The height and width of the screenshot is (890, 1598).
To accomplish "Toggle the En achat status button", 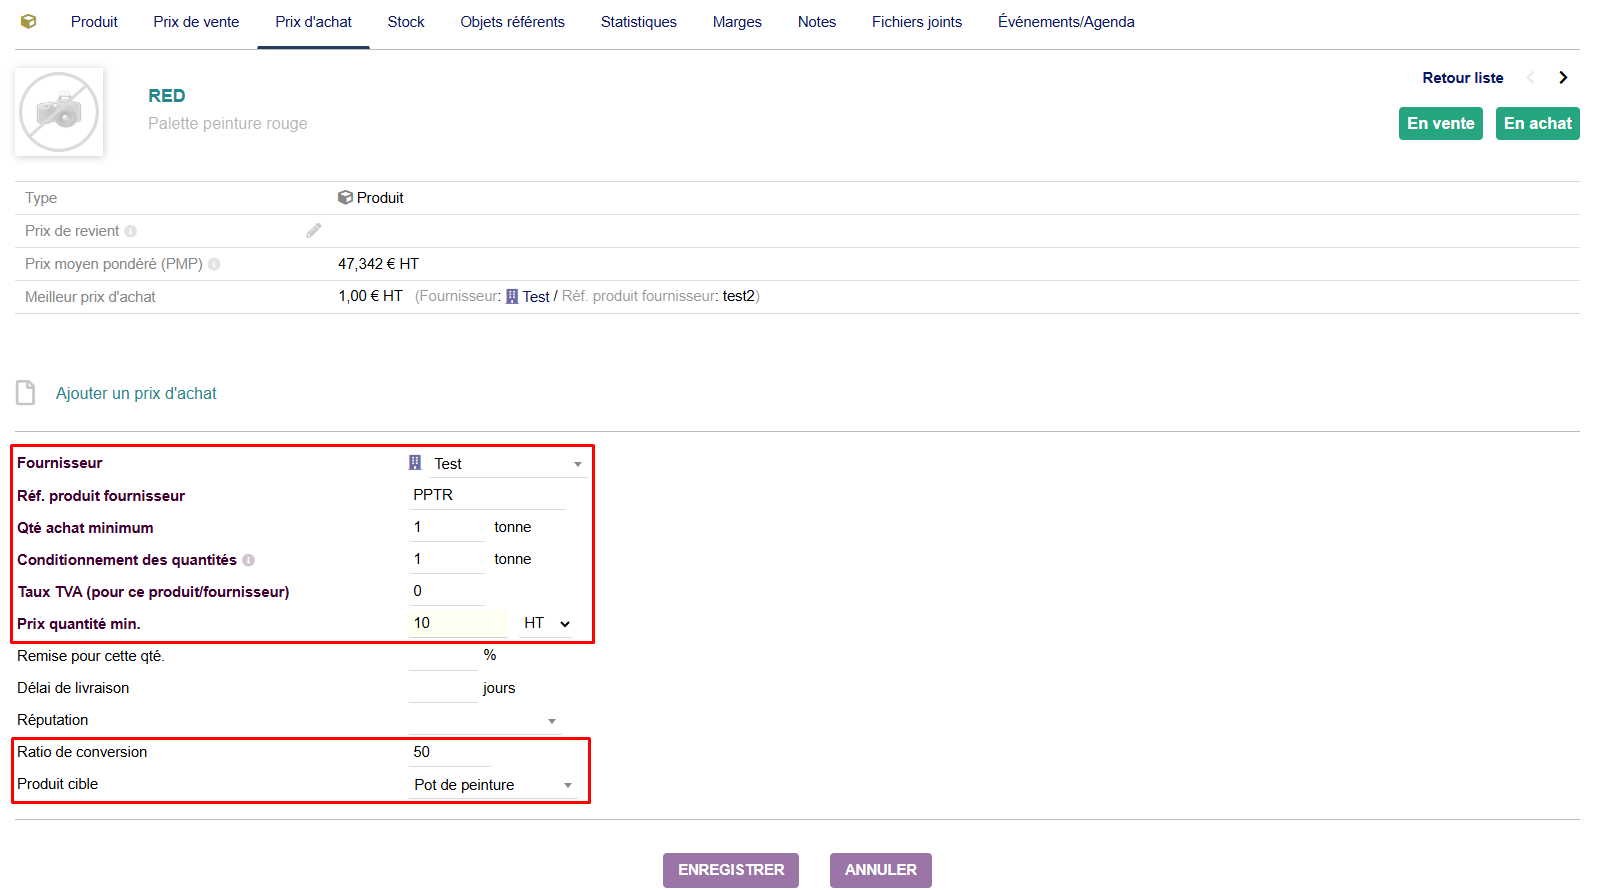I will (1538, 124).
